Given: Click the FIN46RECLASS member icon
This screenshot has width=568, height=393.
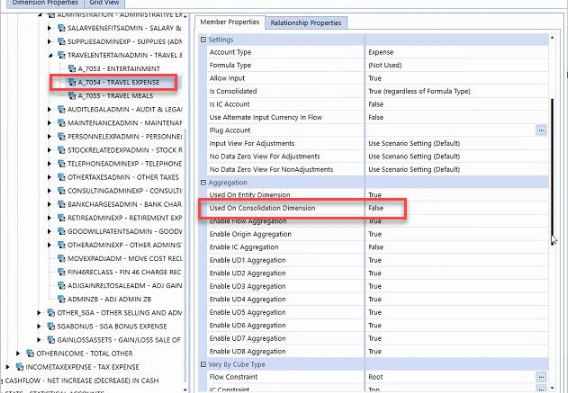Looking at the screenshot, I should (x=62, y=272).
